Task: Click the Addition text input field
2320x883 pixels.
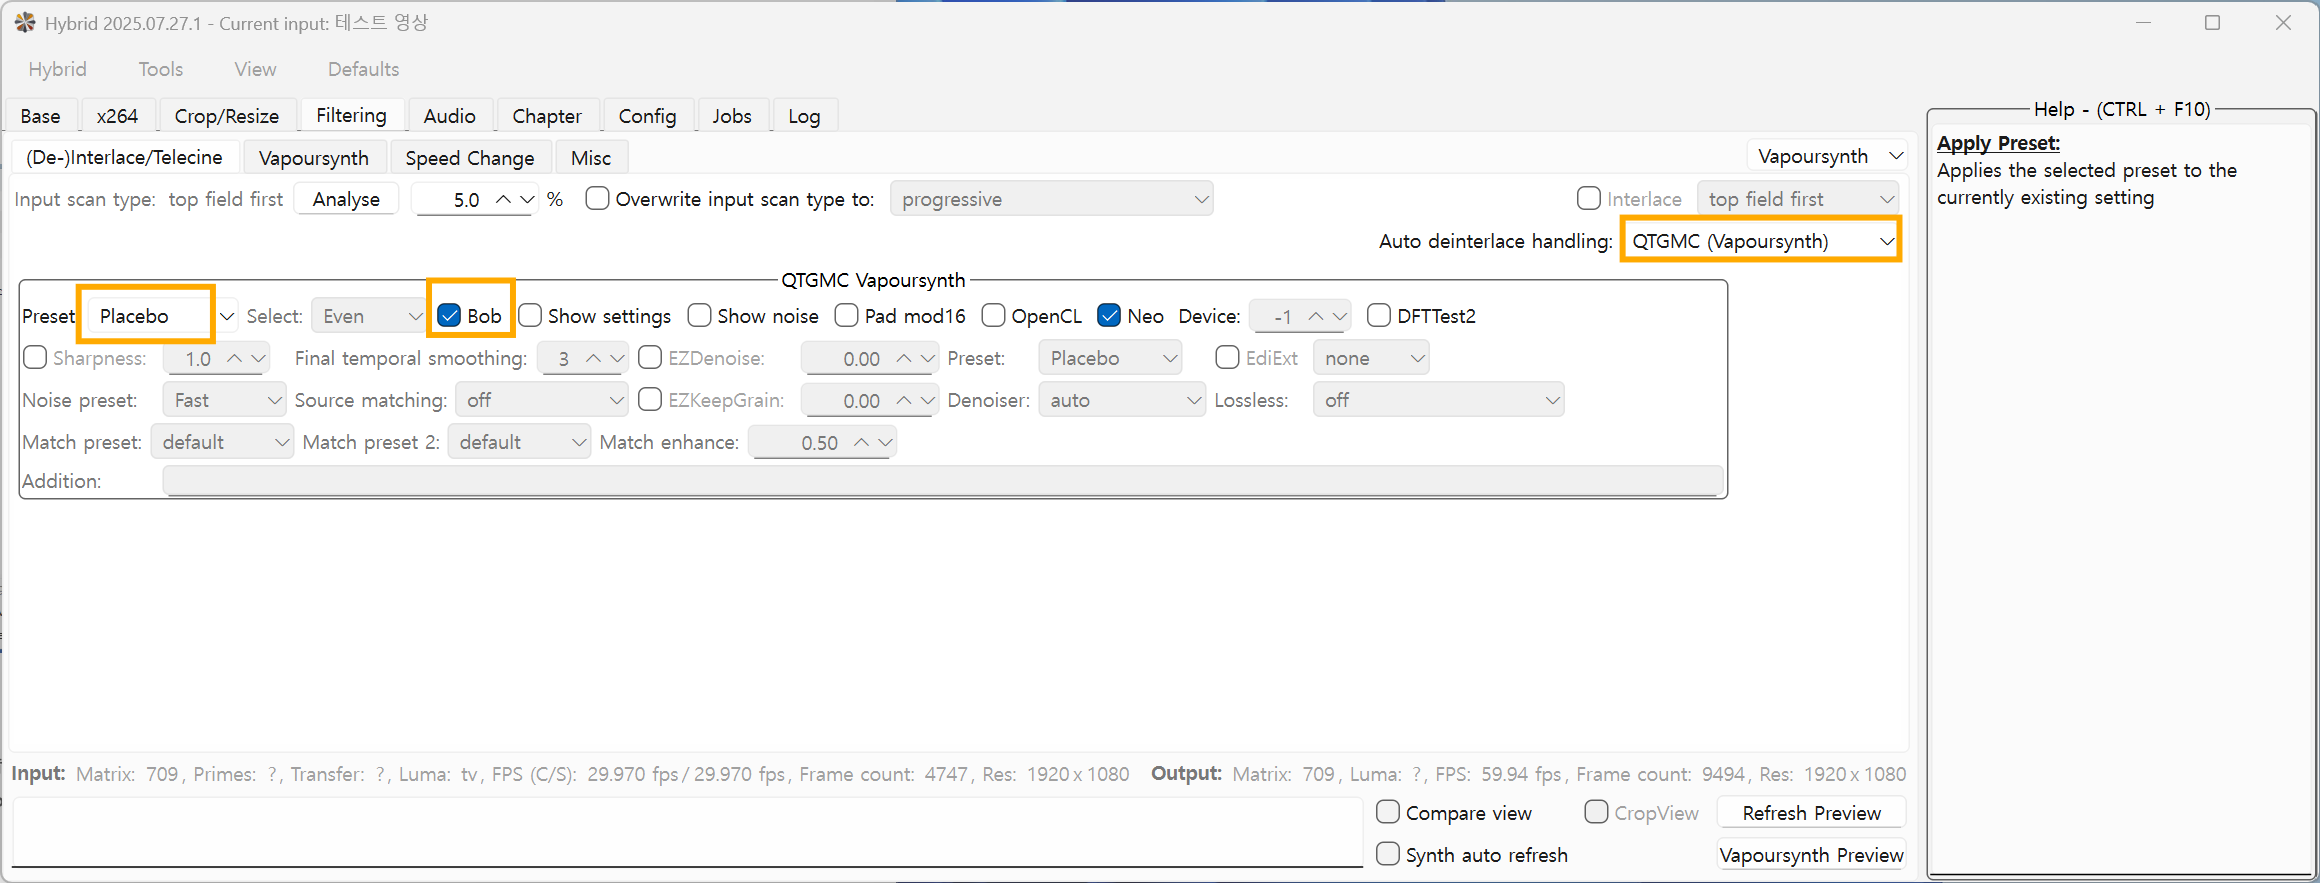Action: [x=942, y=481]
